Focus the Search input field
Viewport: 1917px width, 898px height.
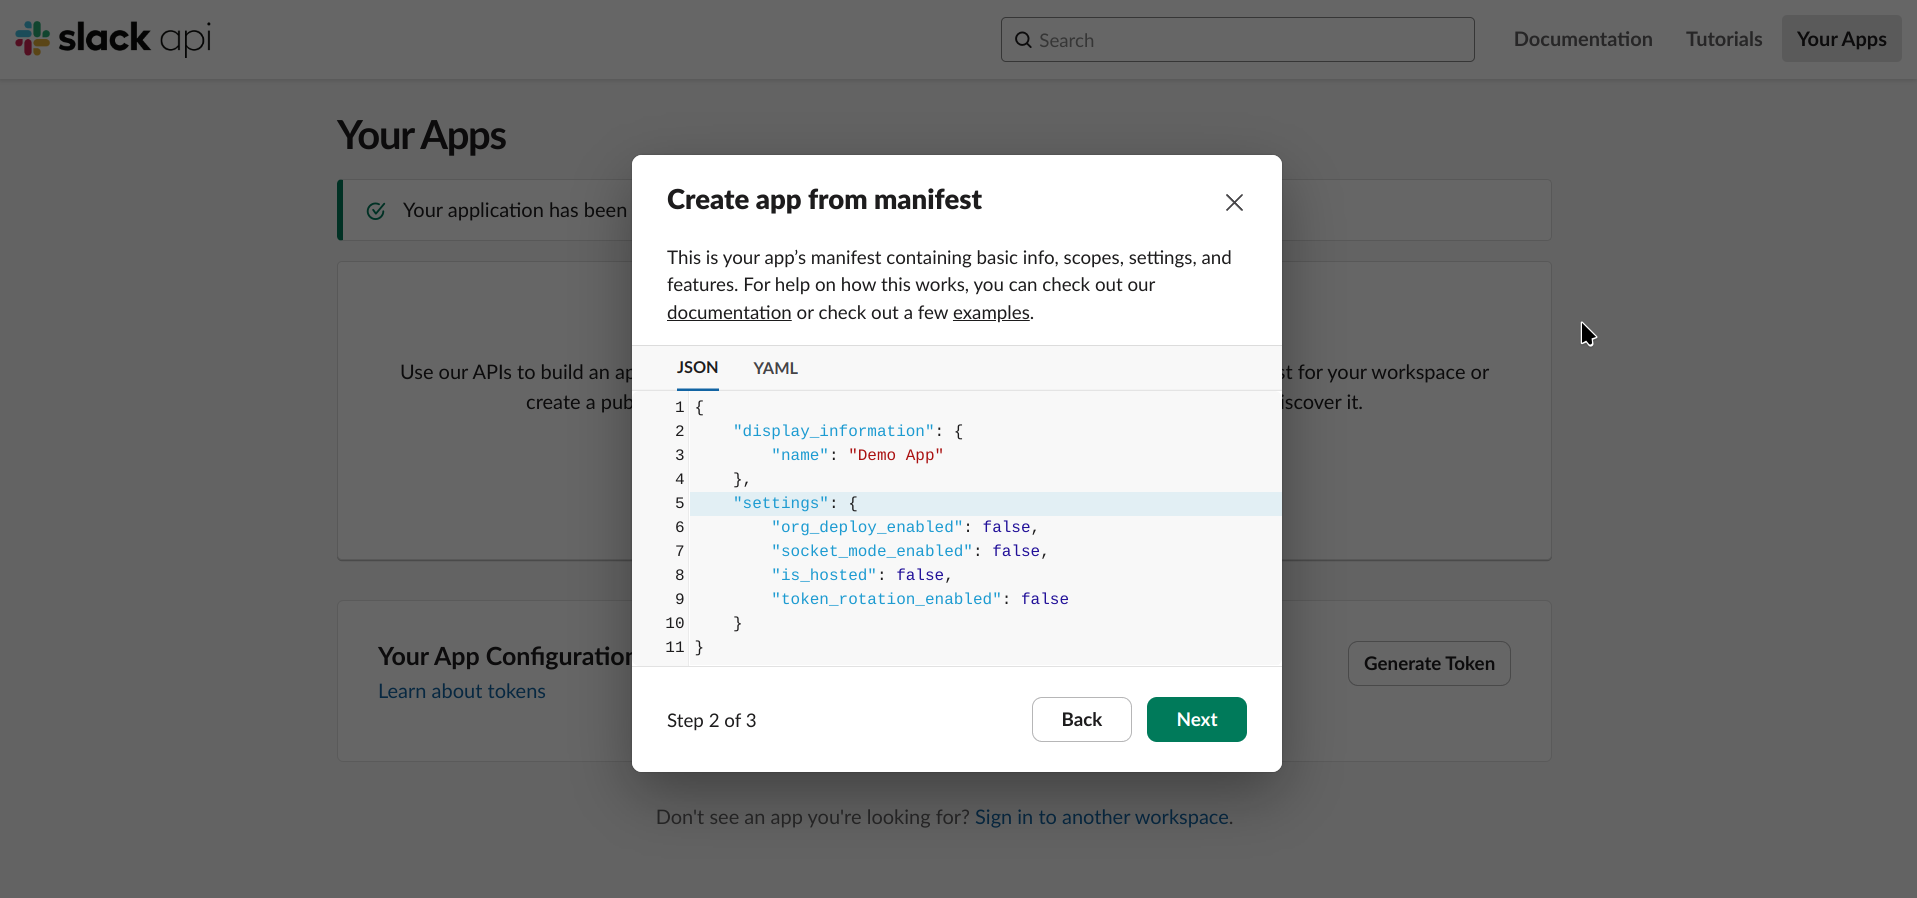[x=1250, y=40]
